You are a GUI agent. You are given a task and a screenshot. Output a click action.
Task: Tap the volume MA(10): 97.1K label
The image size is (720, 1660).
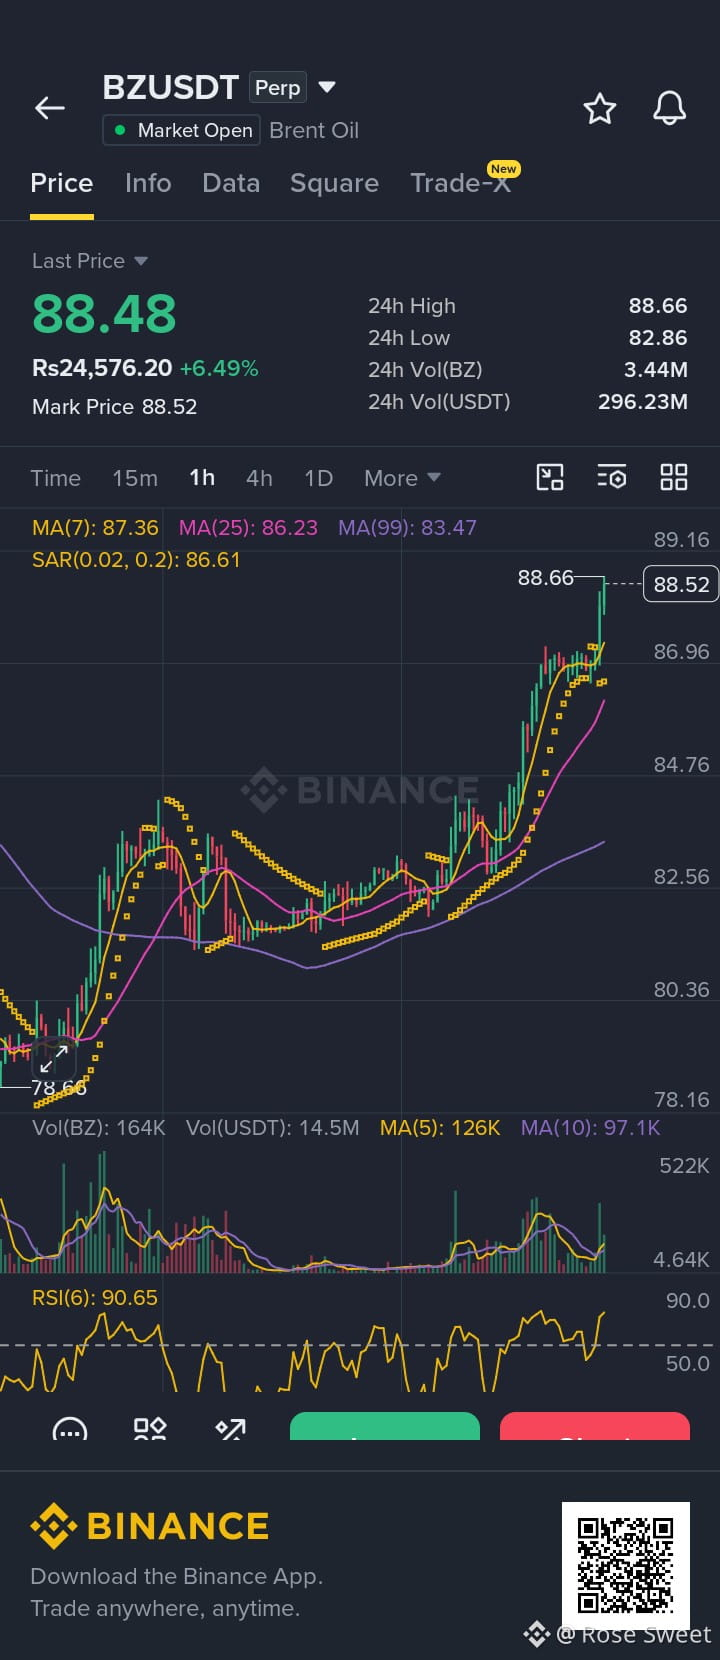[591, 1128]
